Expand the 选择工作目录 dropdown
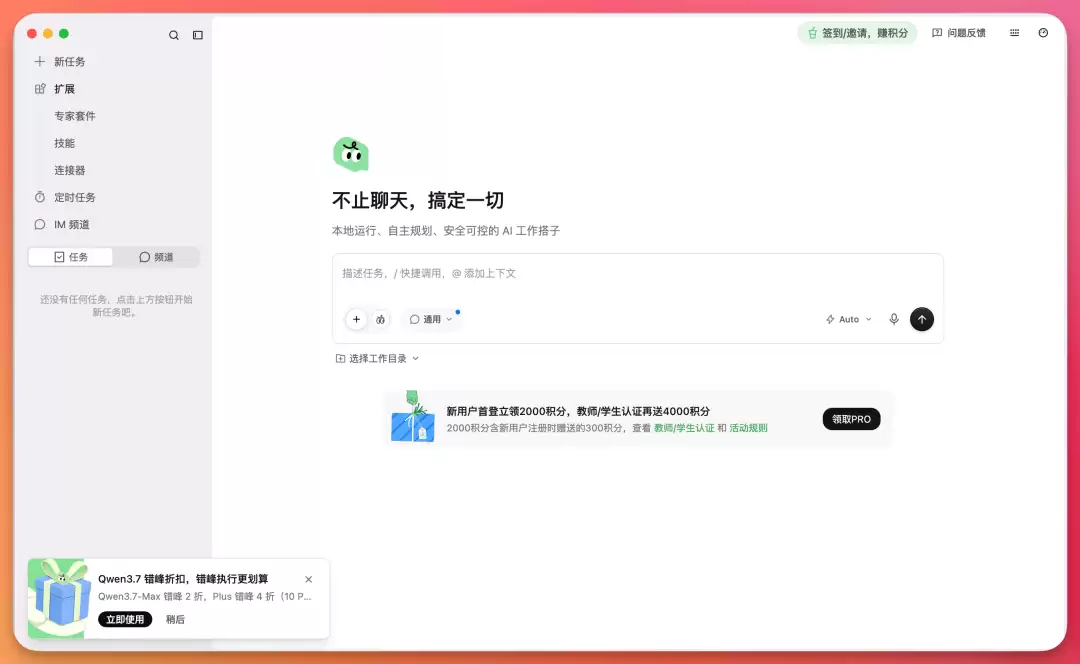 (x=377, y=358)
